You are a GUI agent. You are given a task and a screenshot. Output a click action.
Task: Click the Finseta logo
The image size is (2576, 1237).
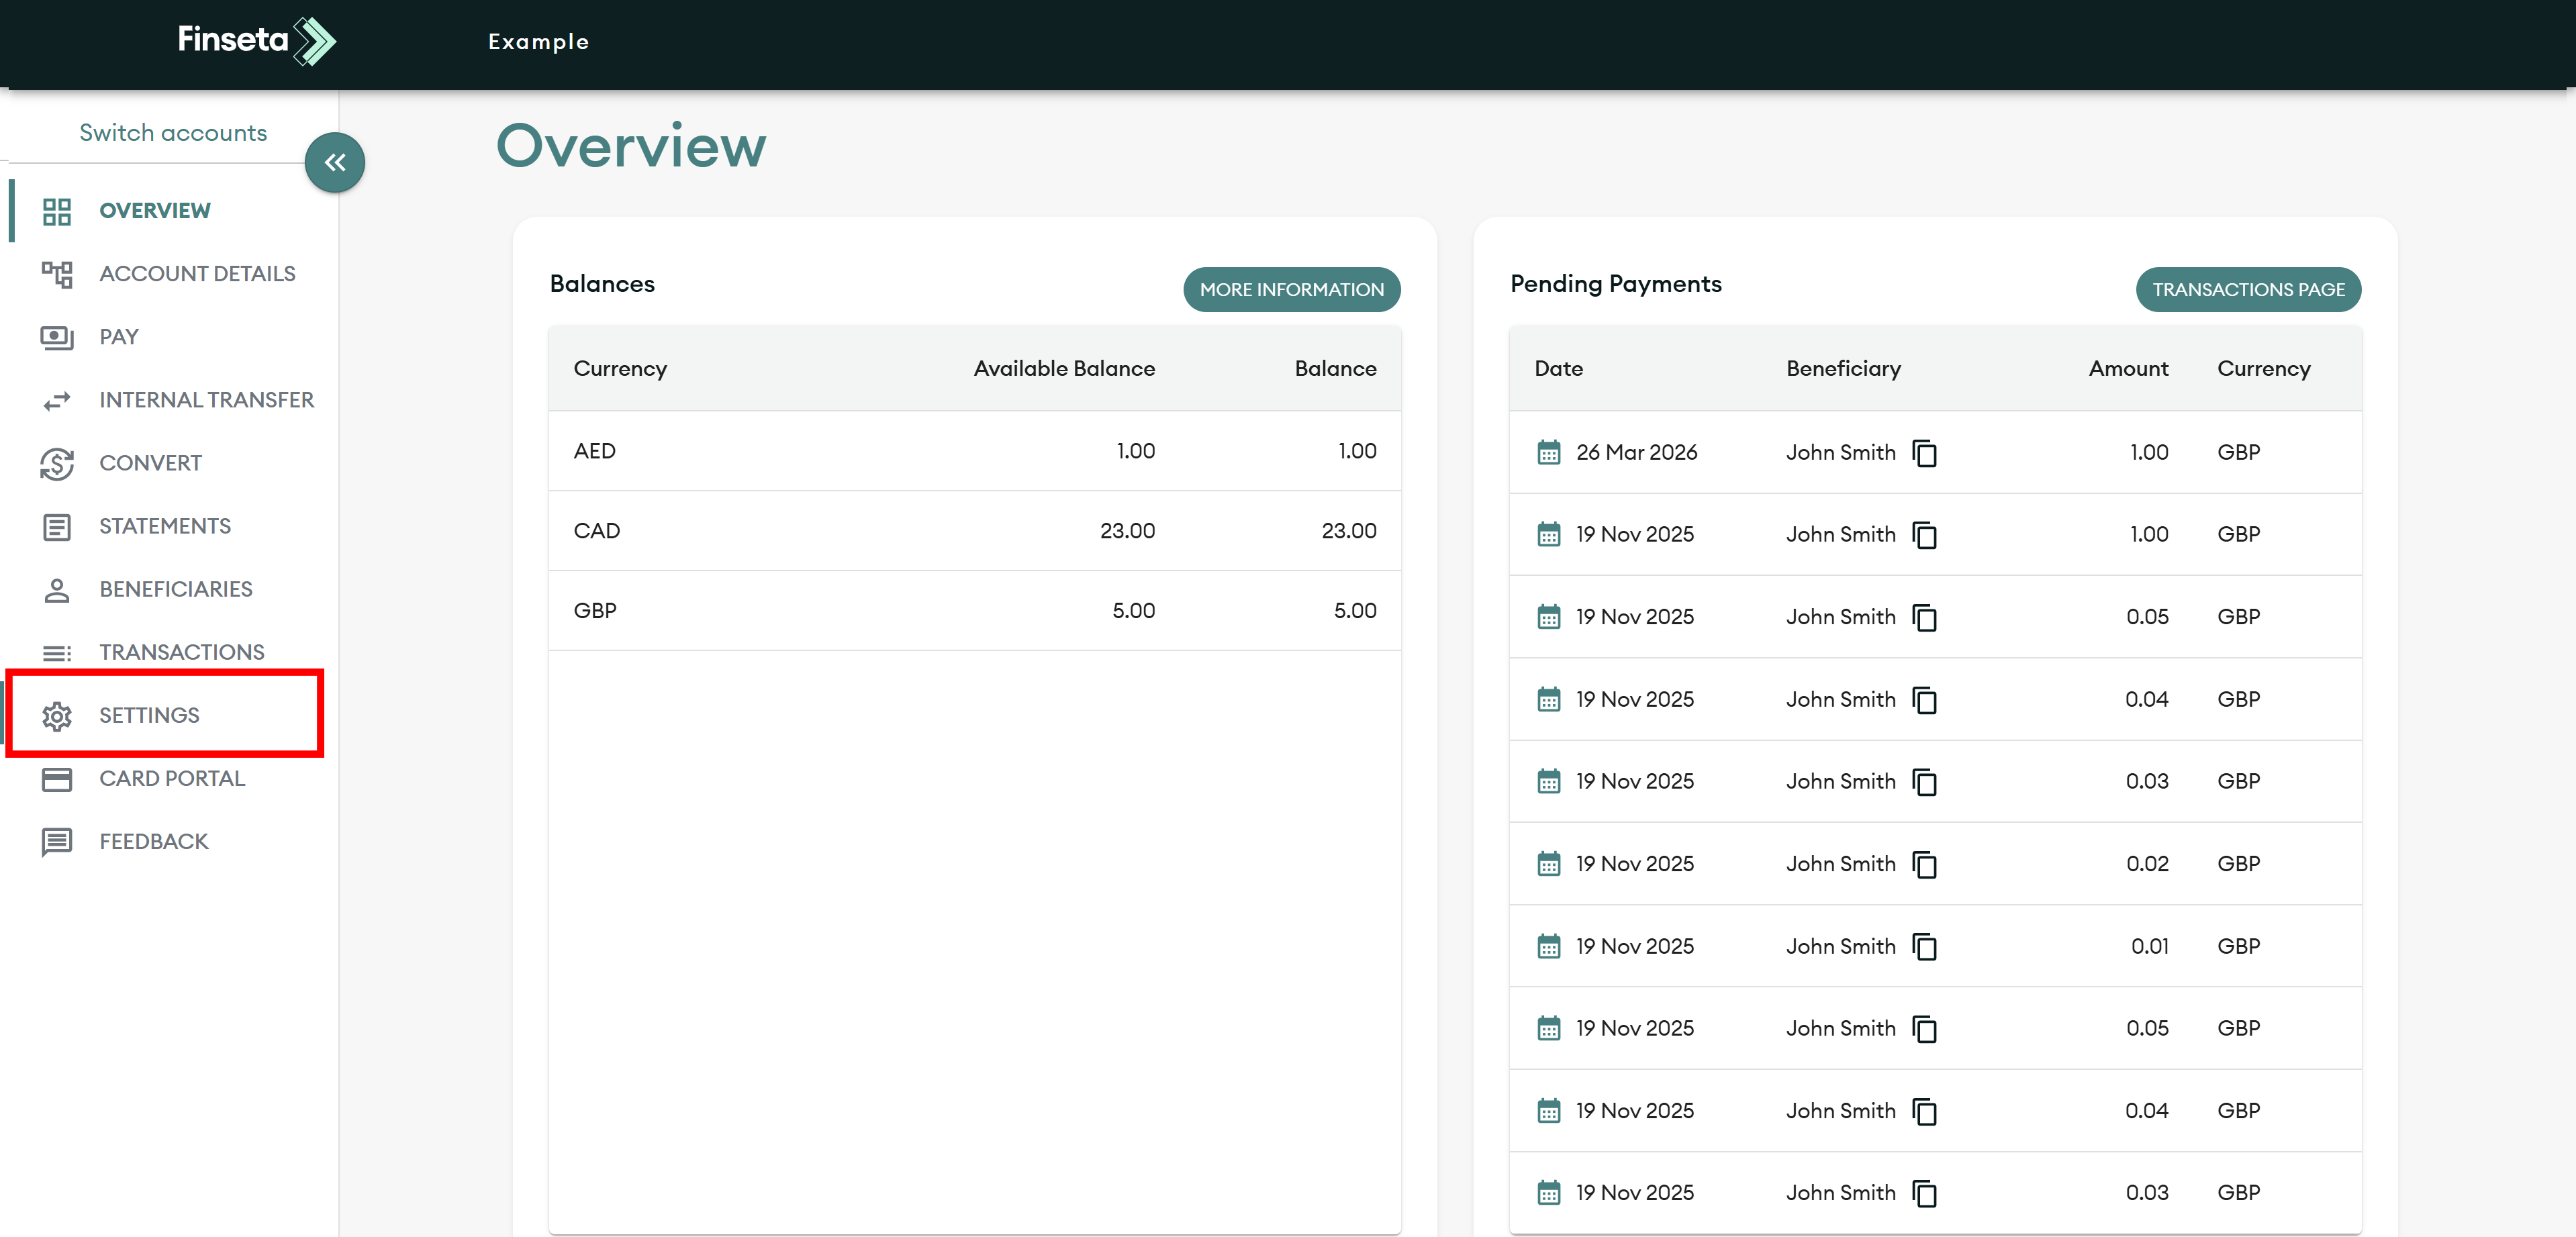(x=256, y=41)
